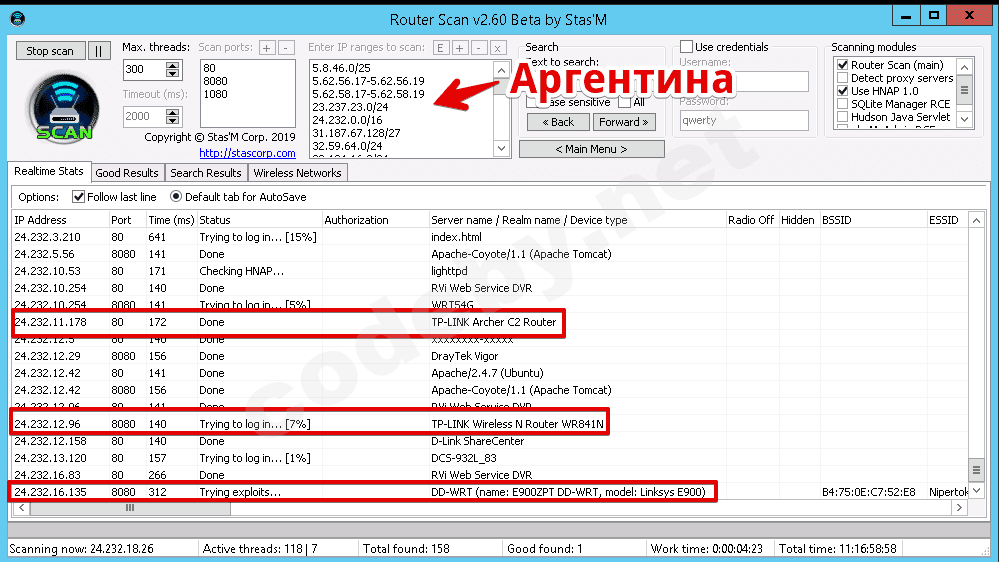Sort by Port column header
This screenshot has height=562, width=999.
point(127,220)
